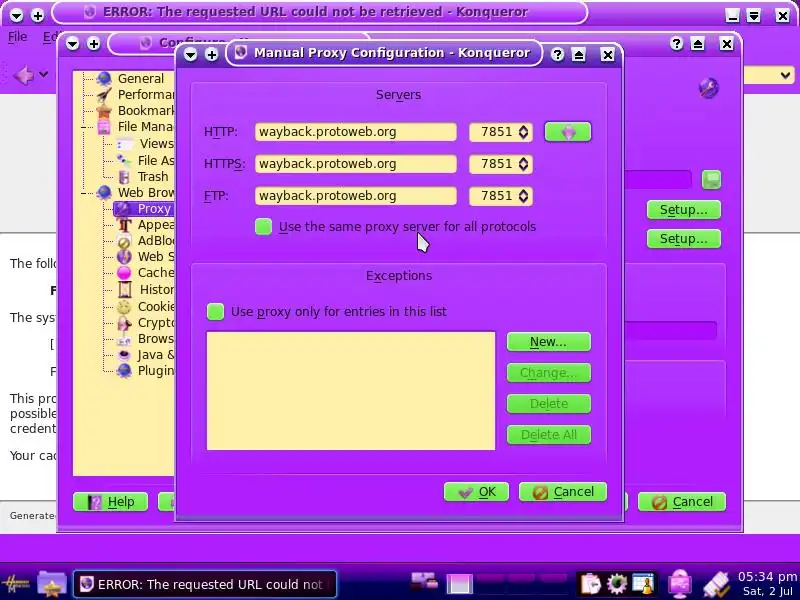The image size is (800, 600).
Task: Click the HTTP proxy server text field
Action: 356,132
